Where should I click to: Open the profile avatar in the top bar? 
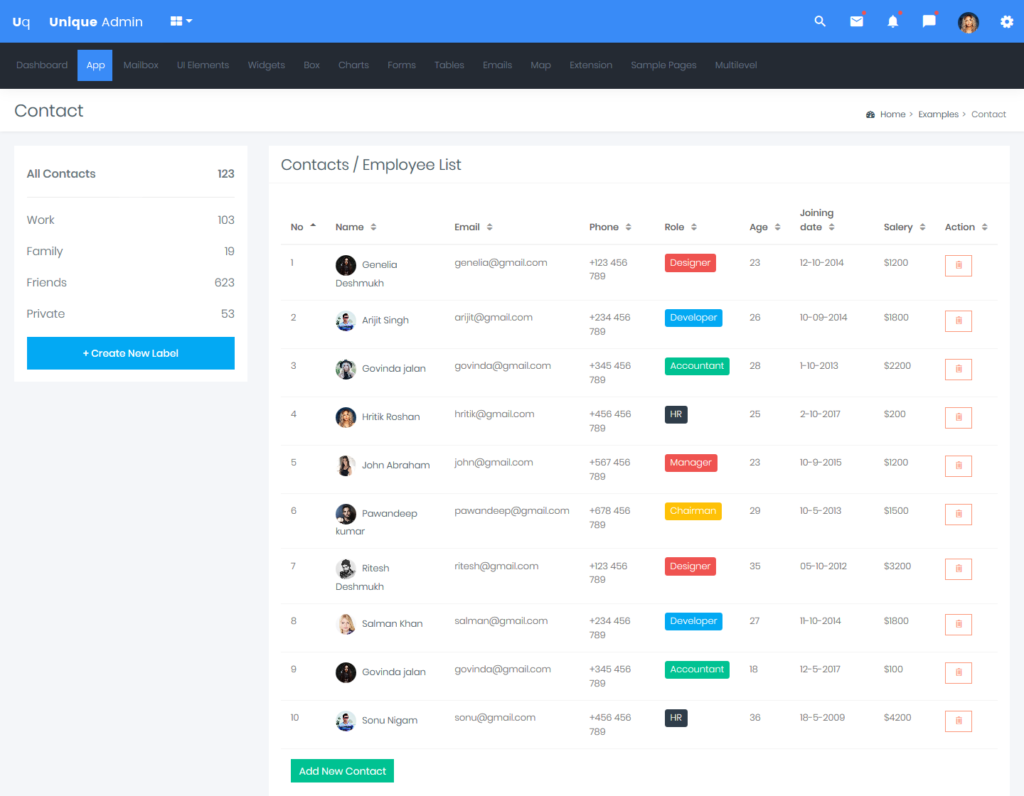pos(968,21)
